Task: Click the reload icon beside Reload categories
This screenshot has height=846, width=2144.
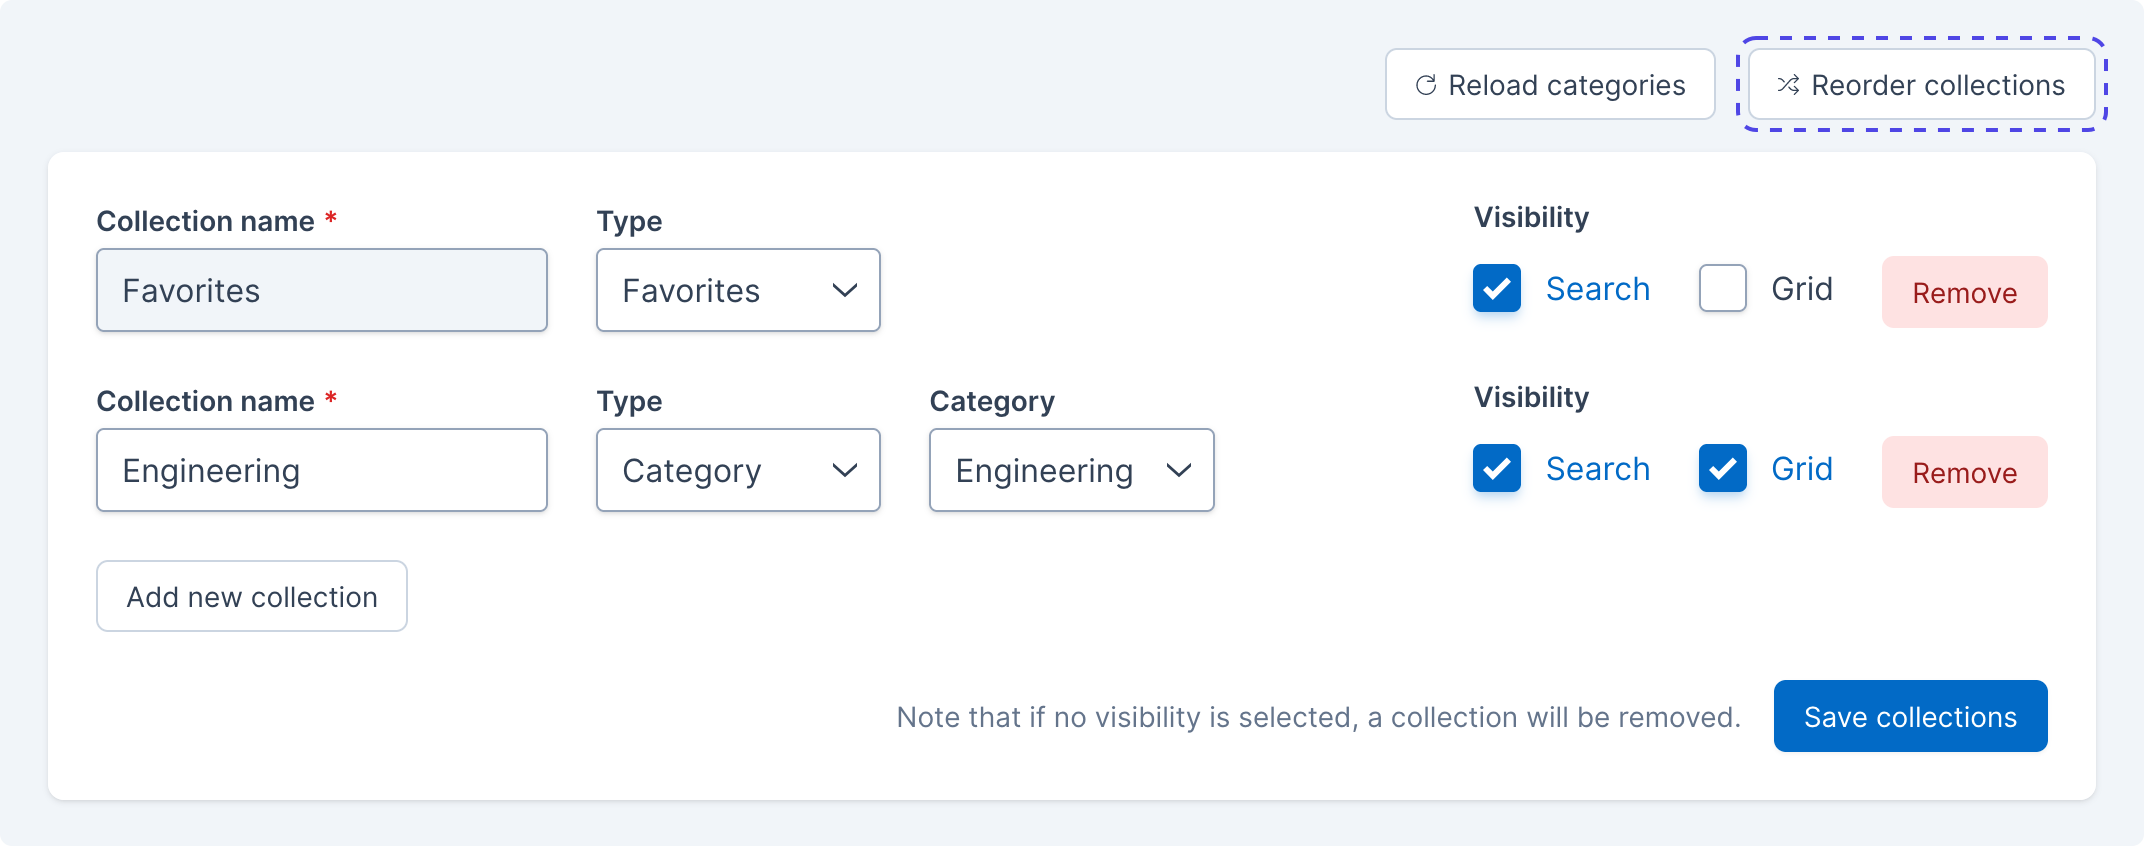Action: (1426, 85)
